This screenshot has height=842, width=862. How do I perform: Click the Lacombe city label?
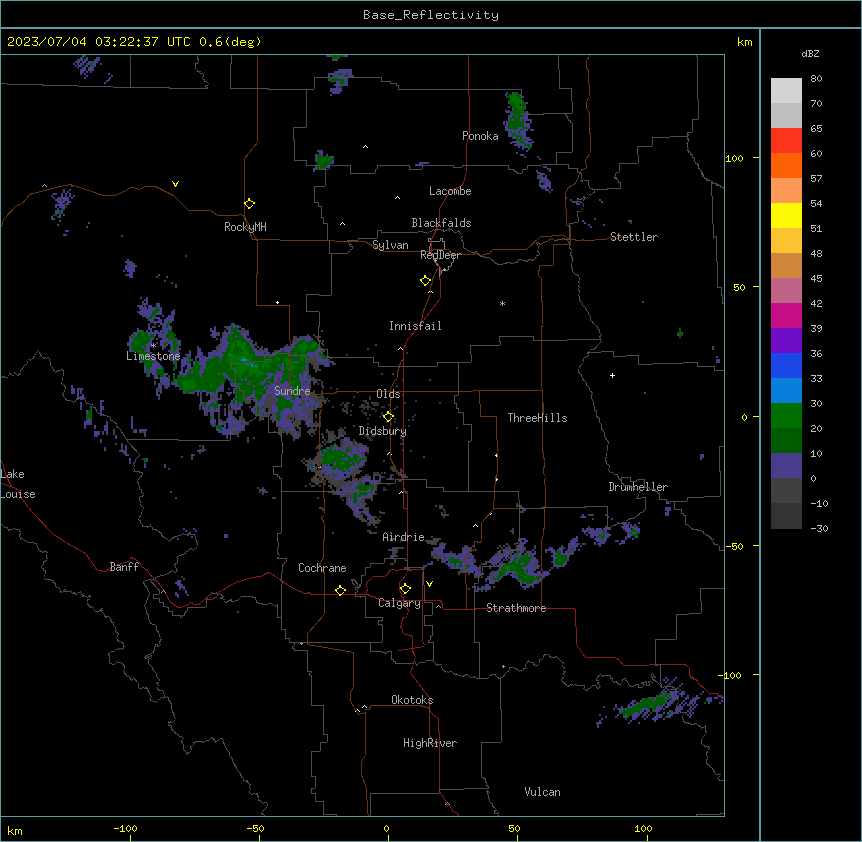coord(450,191)
